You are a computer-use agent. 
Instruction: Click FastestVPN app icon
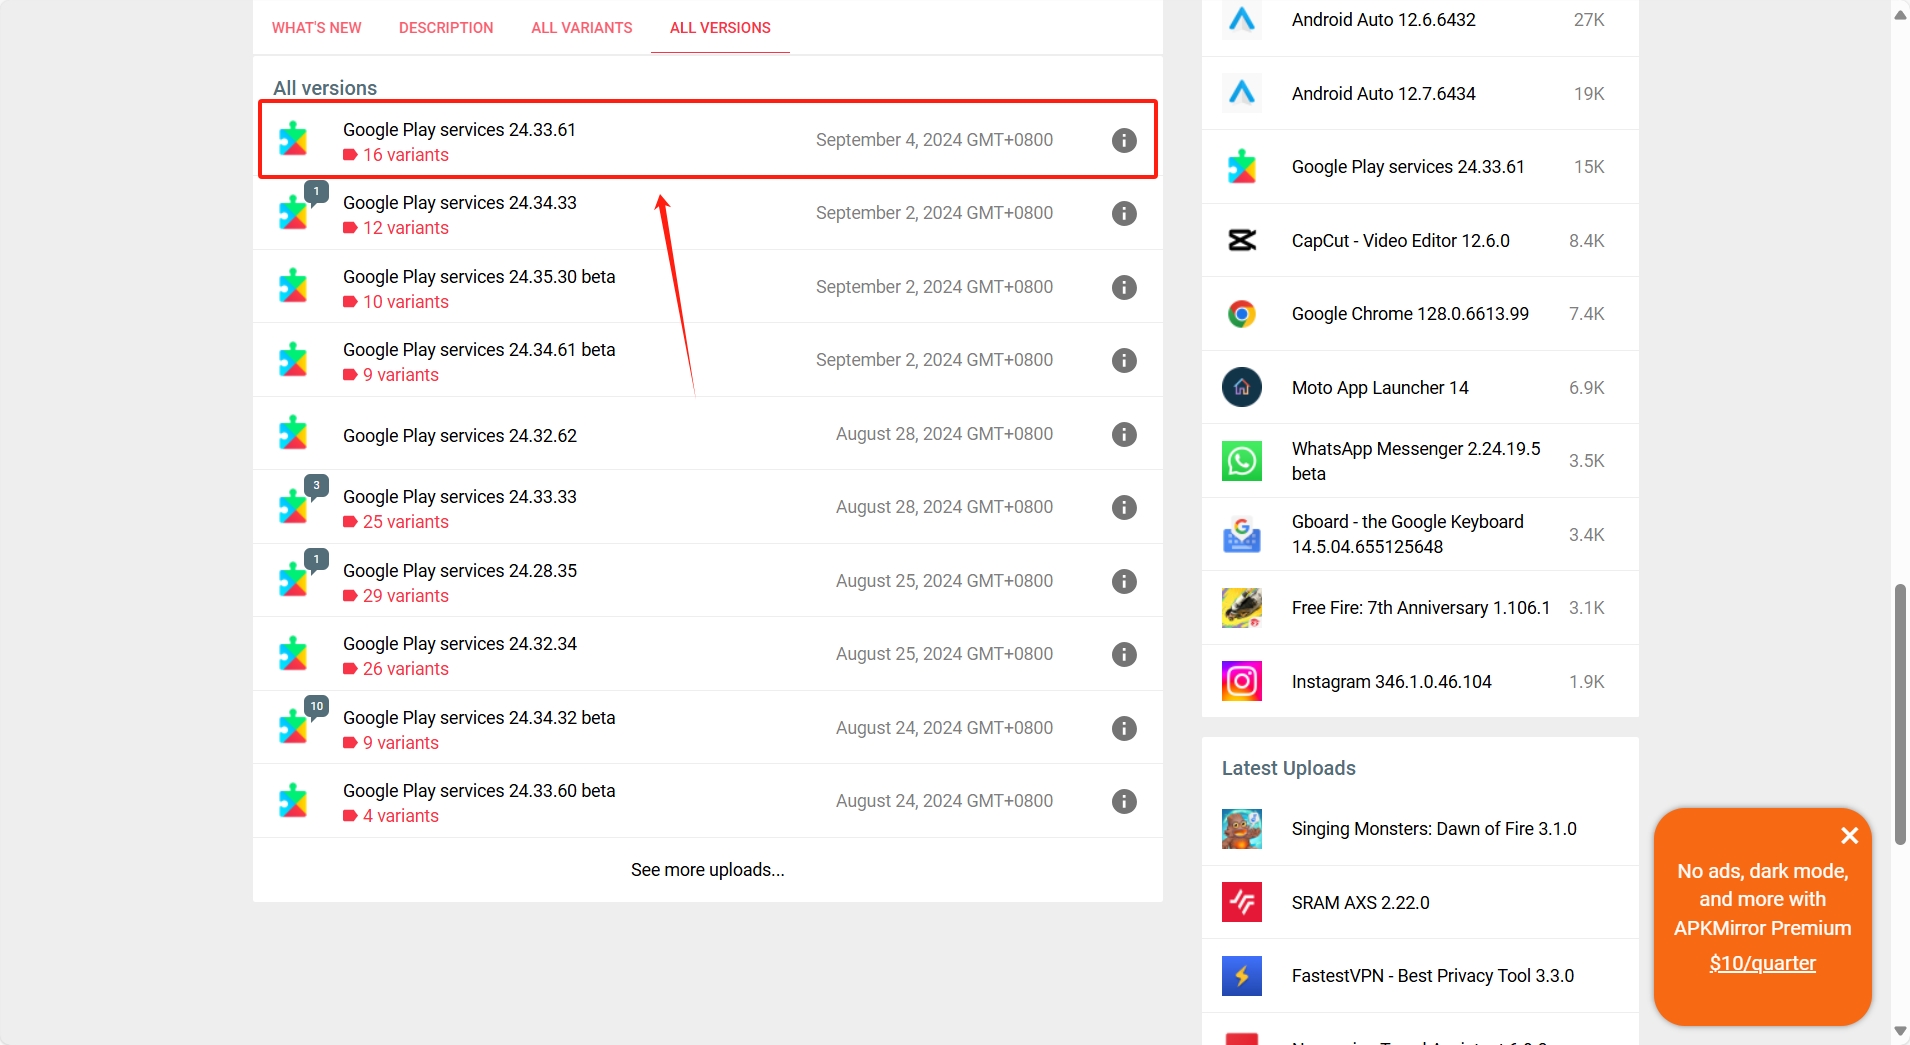[1242, 976]
